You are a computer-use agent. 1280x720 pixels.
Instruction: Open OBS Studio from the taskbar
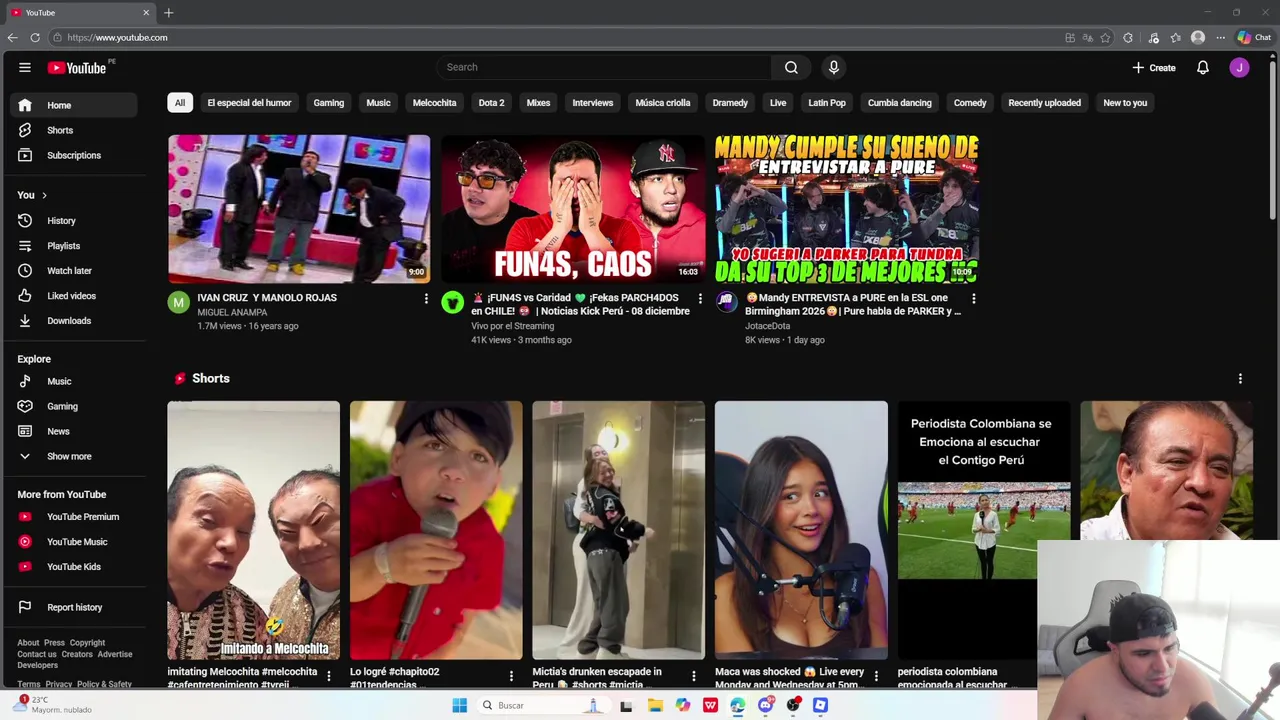(793, 705)
